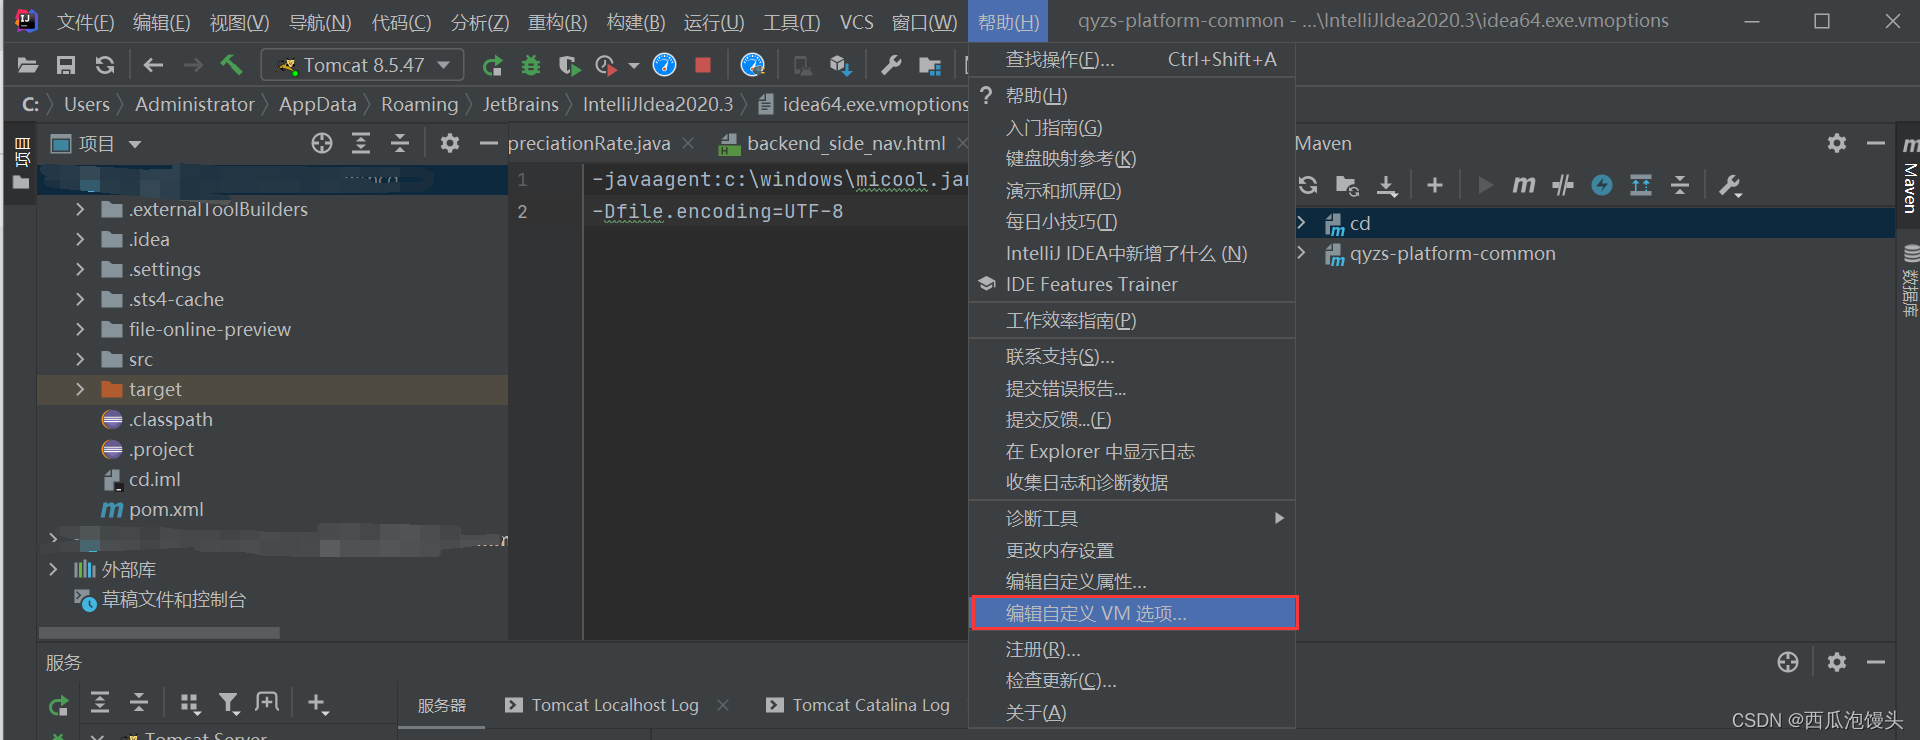Expand all in the project panel

tap(361, 144)
